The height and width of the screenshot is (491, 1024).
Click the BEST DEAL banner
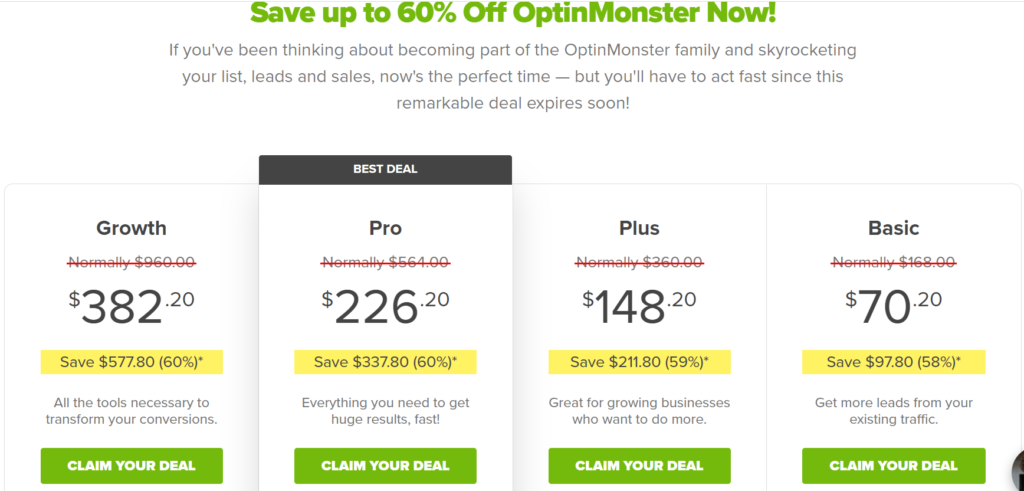(x=385, y=169)
